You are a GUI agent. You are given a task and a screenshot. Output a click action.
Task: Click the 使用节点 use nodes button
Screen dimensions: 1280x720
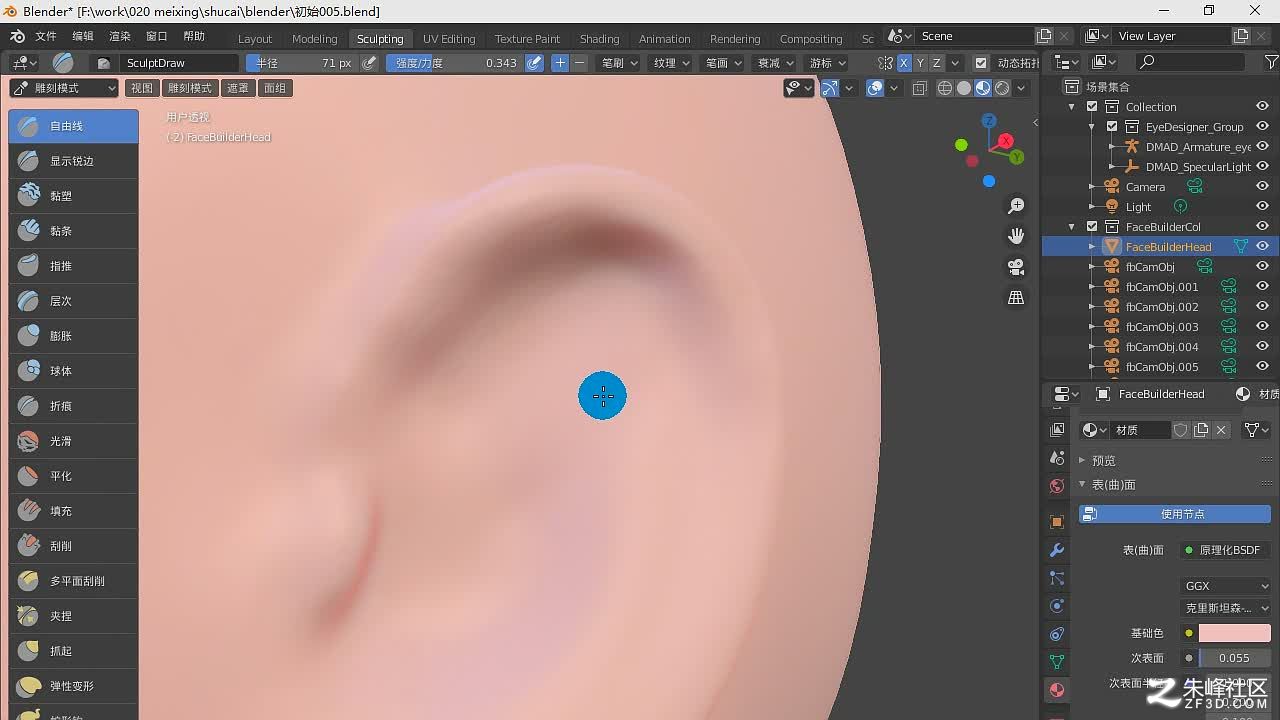tap(1174, 514)
